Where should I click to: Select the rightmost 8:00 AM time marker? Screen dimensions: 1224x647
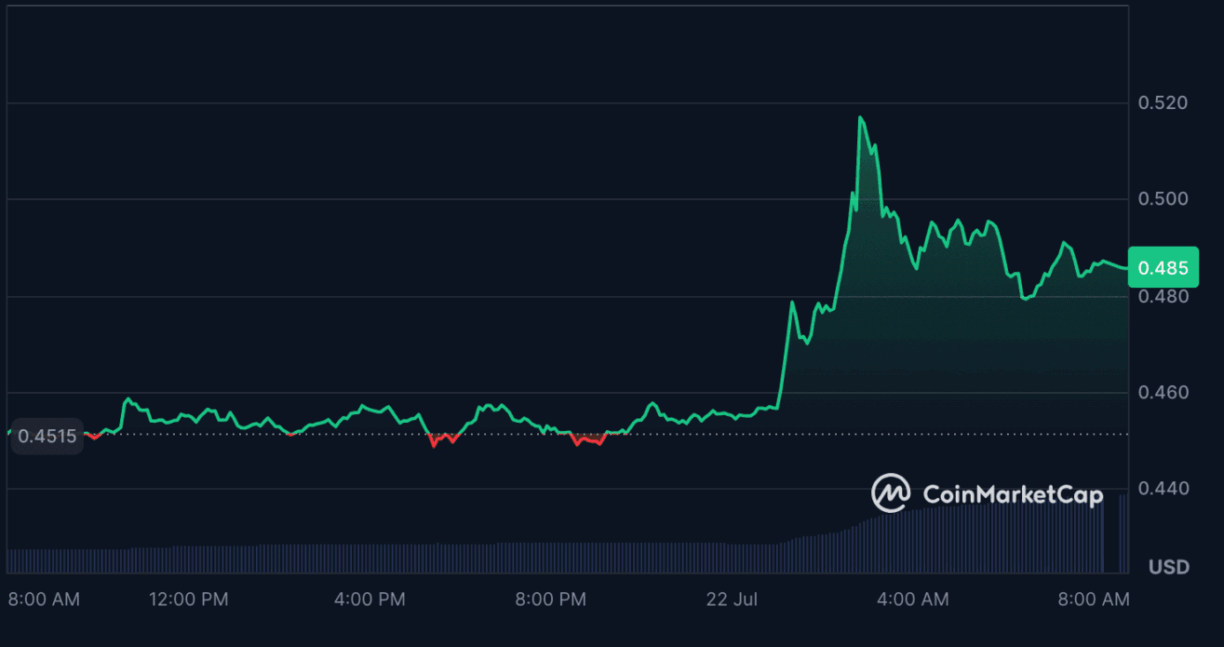(1093, 600)
